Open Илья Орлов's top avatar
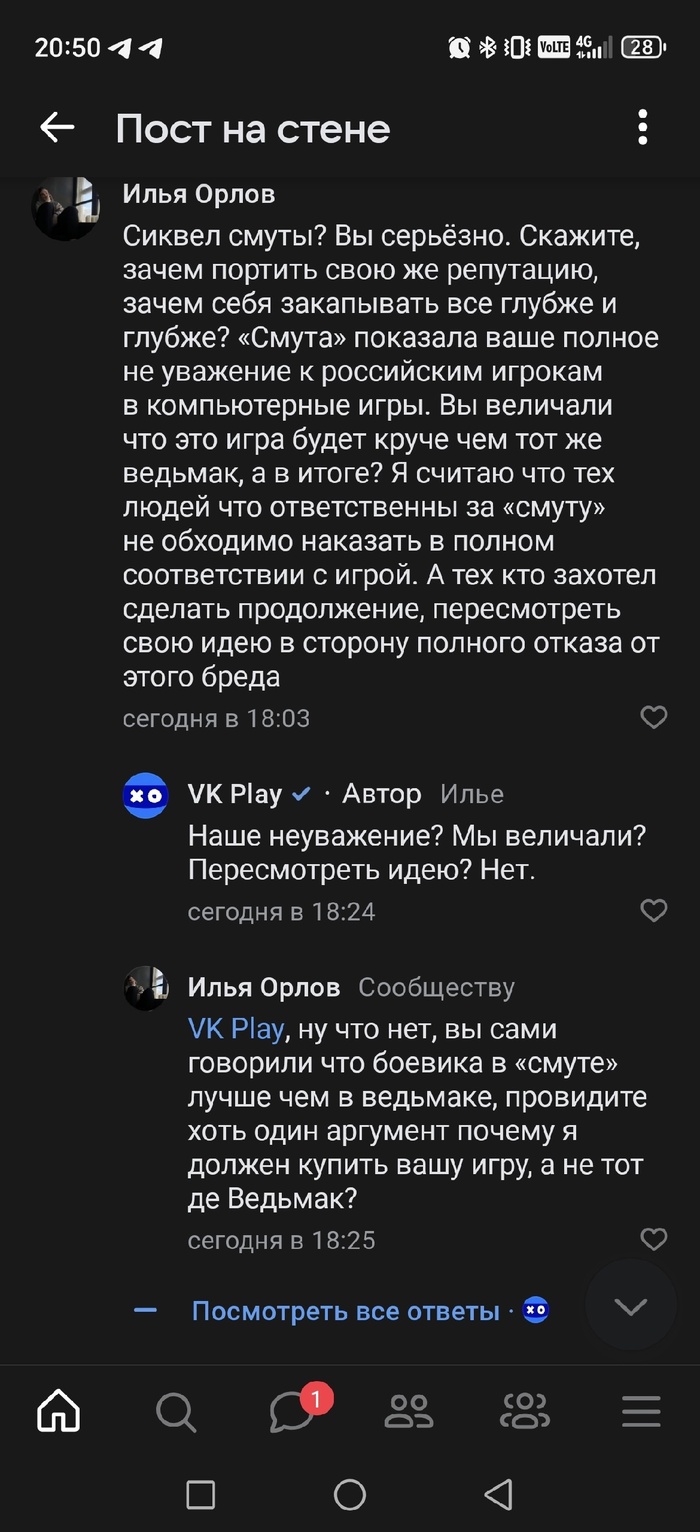Image resolution: width=700 pixels, height=1532 pixels. [x=66, y=209]
